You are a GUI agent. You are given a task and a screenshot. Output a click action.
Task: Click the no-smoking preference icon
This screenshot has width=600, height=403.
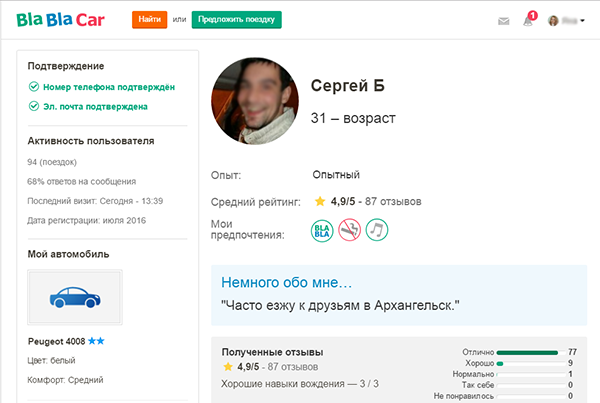point(349,230)
